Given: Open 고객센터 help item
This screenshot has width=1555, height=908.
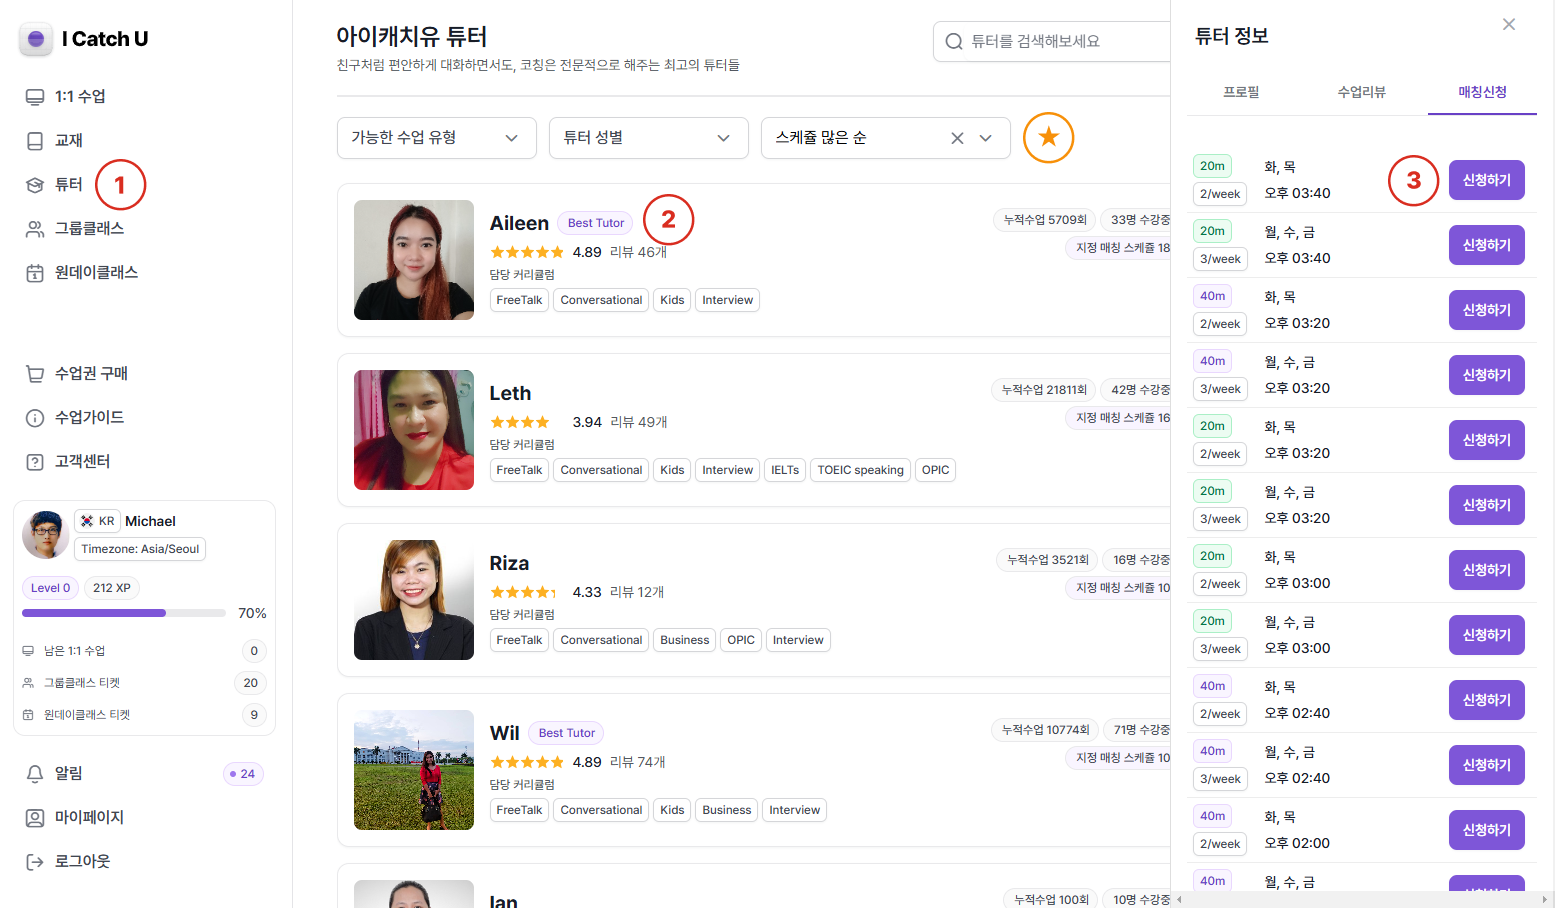Looking at the screenshot, I should point(68,462).
